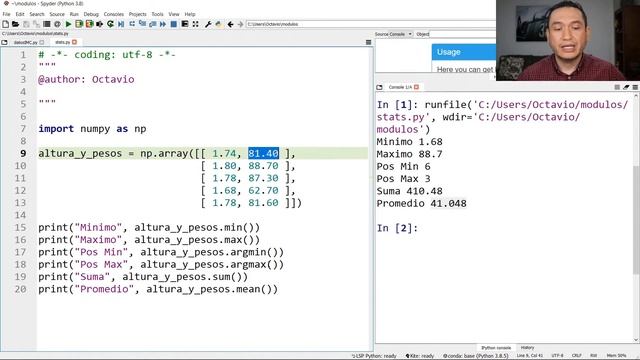The image size is (640, 360).
Task: Switch to the History bottom tab
Action: [527, 348]
